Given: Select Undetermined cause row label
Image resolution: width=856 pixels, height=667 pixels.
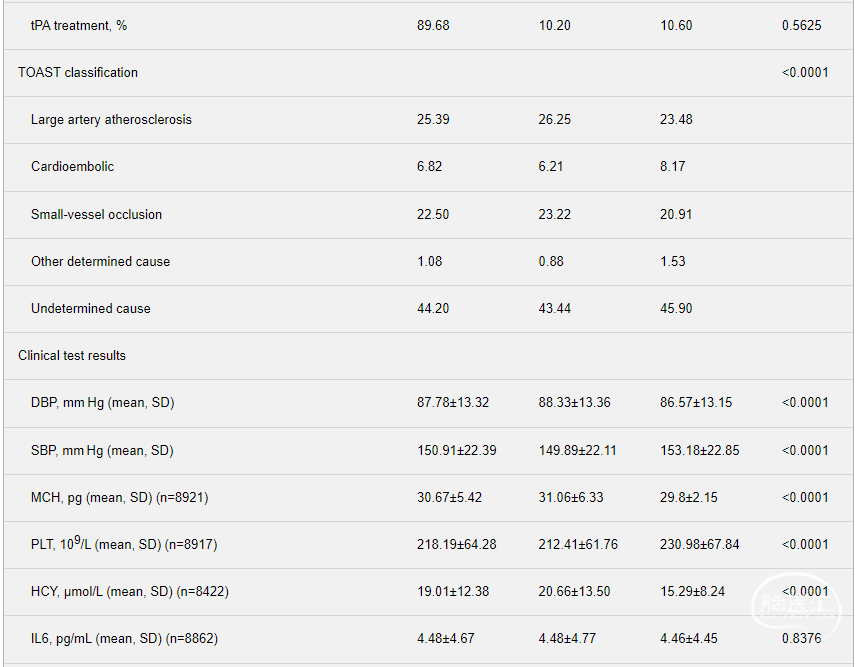Looking at the screenshot, I should [x=91, y=308].
